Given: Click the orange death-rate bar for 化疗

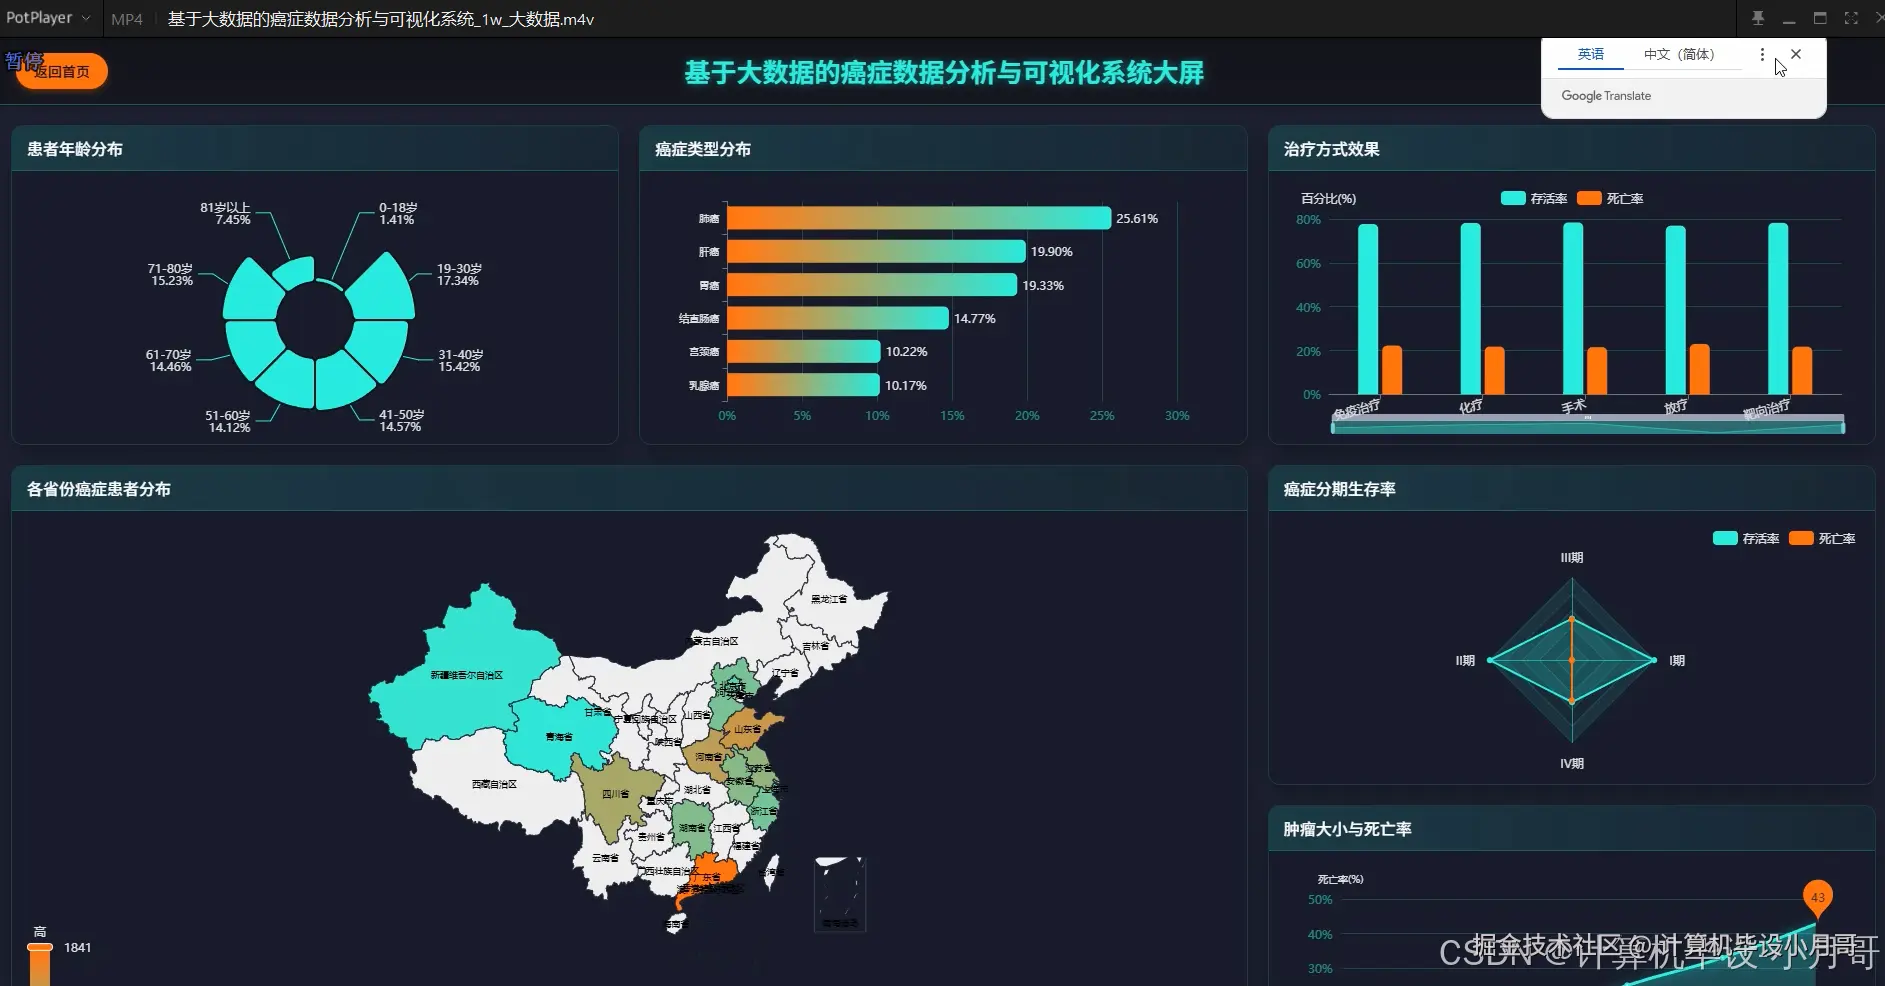Looking at the screenshot, I should [1494, 370].
